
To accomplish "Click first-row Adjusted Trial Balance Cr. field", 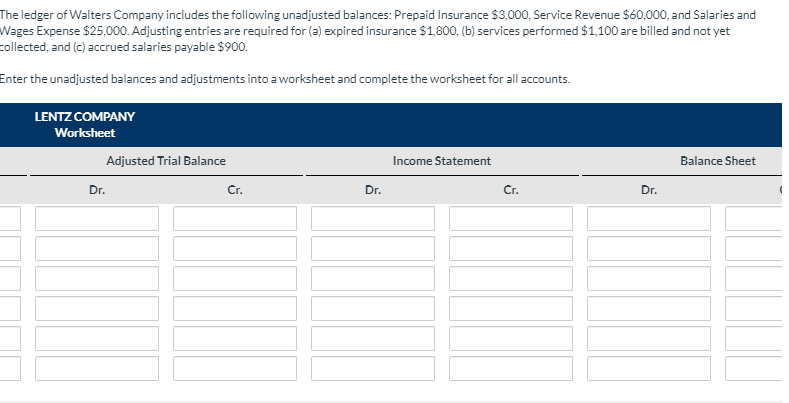I will (235, 218).
